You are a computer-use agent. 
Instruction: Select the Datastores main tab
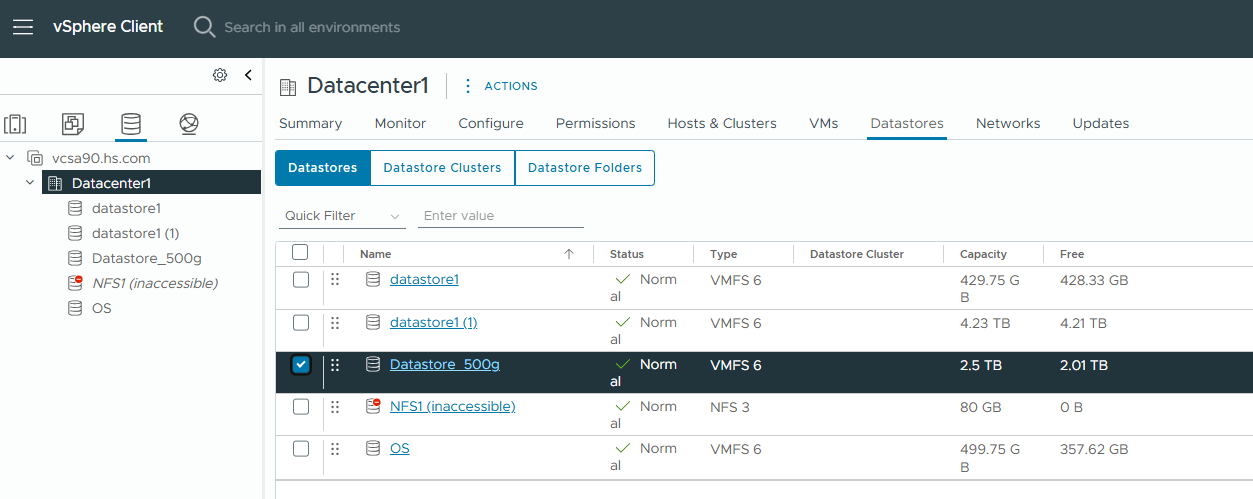pyautogui.click(x=907, y=124)
